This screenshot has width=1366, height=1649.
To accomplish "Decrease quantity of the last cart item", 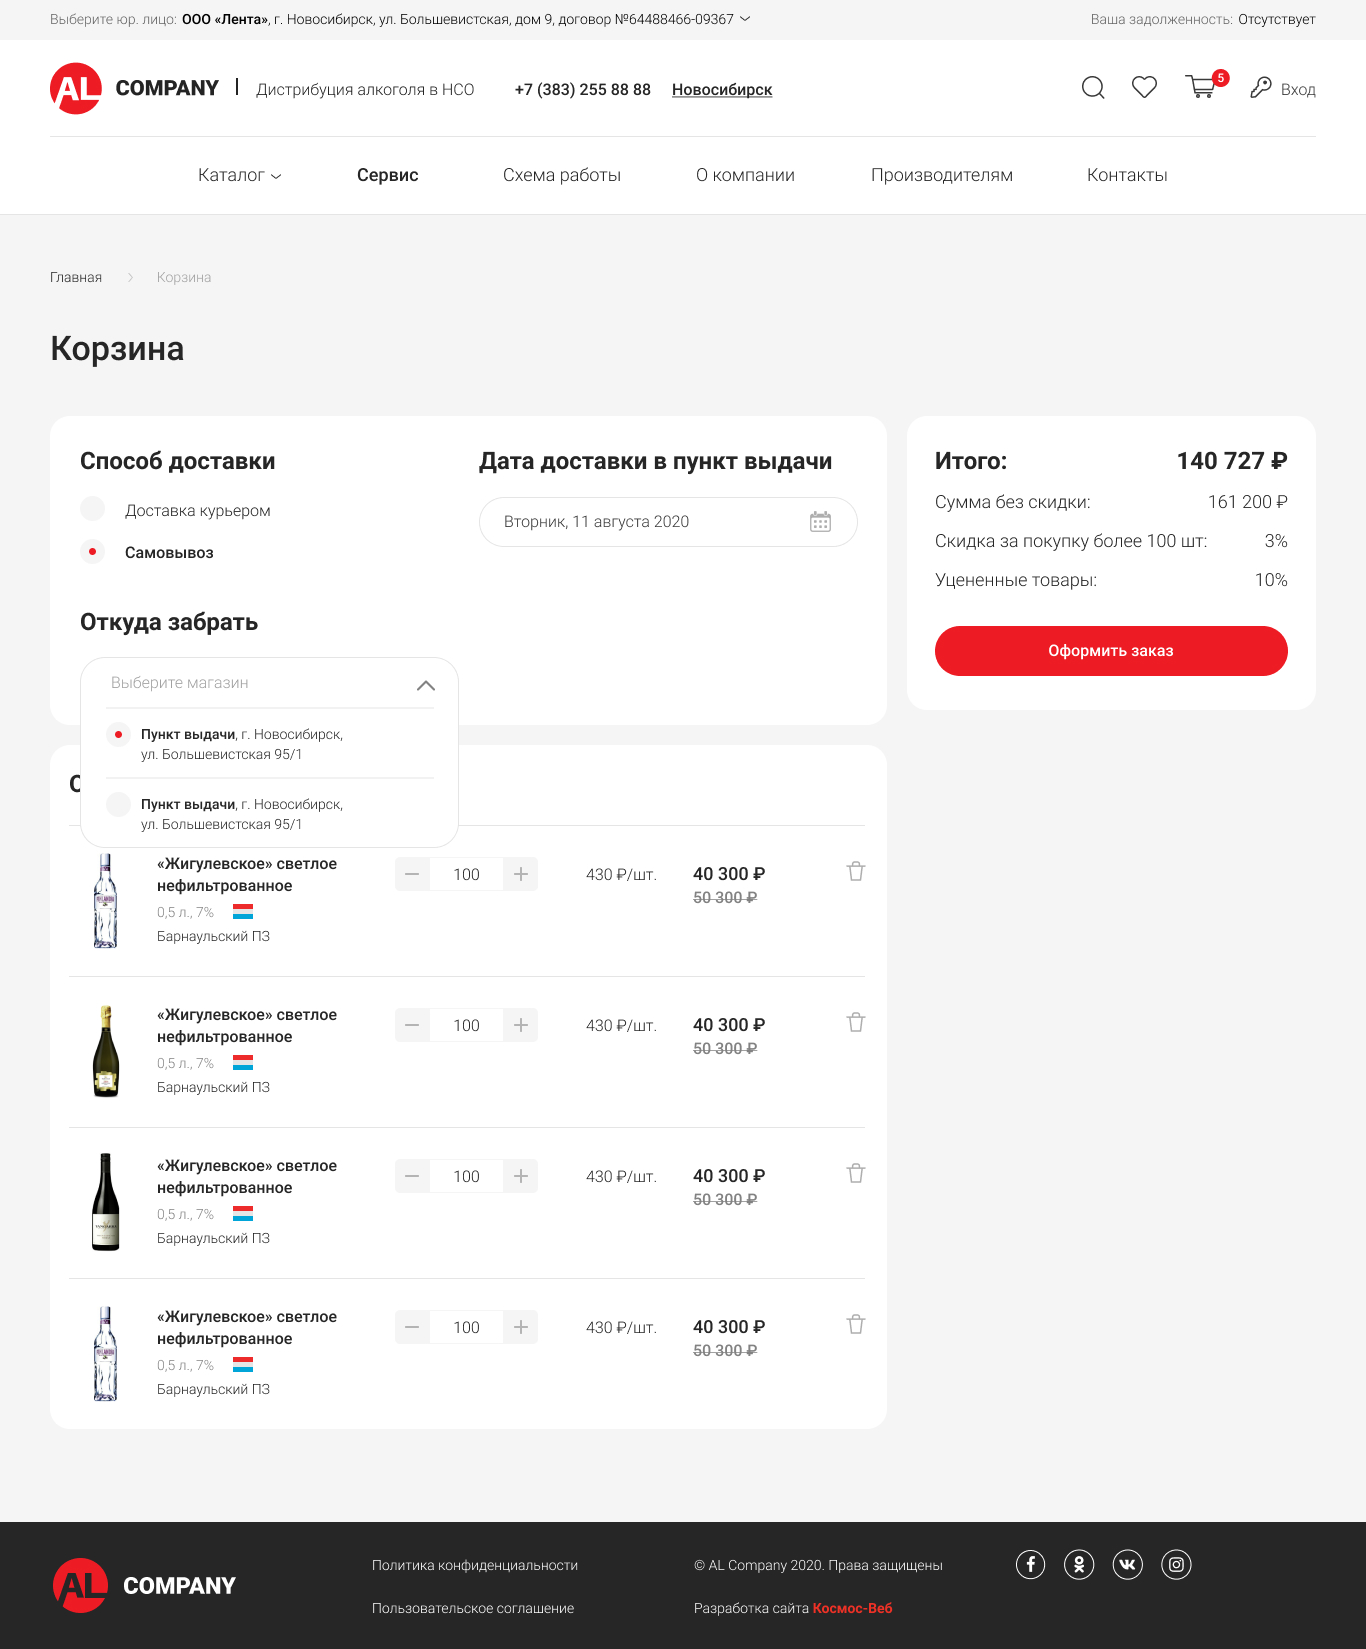I will click(412, 1327).
